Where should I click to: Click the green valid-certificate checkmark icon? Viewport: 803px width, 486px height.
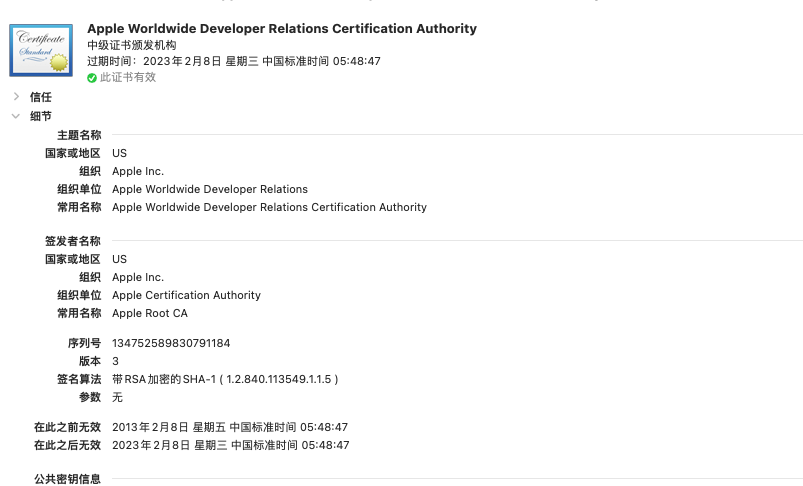pos(92,78)
